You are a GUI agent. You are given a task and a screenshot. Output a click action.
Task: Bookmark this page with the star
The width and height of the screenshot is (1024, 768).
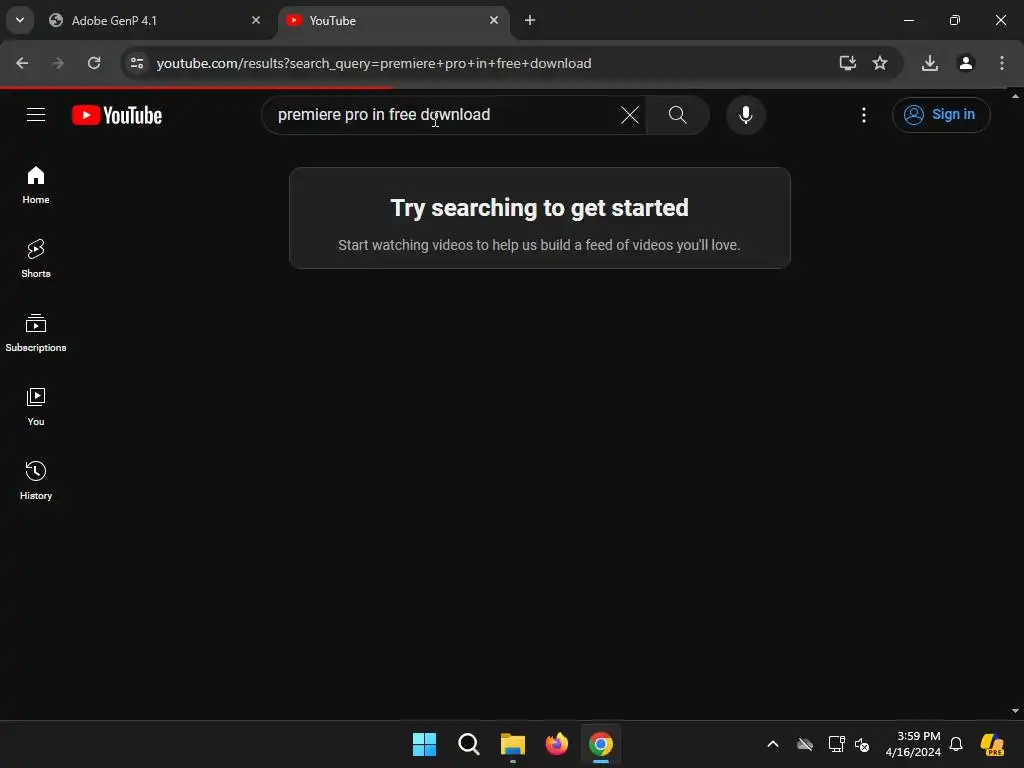[880, 63]
